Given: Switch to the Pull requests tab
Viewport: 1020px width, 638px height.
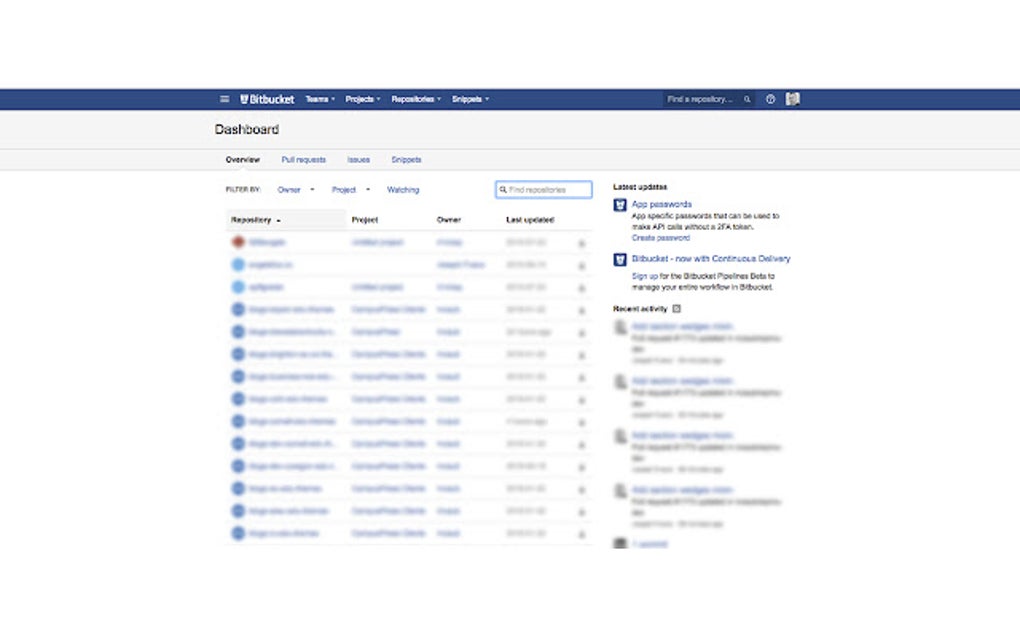Looking at the screenshot, I should tap(303, 159).
